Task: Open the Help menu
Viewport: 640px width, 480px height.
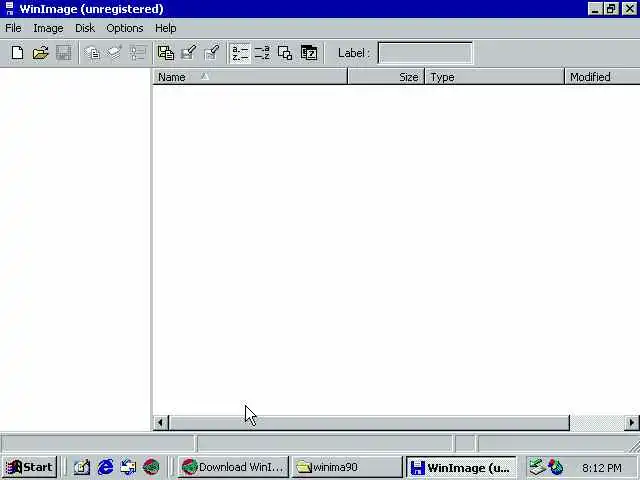Action: click(165, 28)
